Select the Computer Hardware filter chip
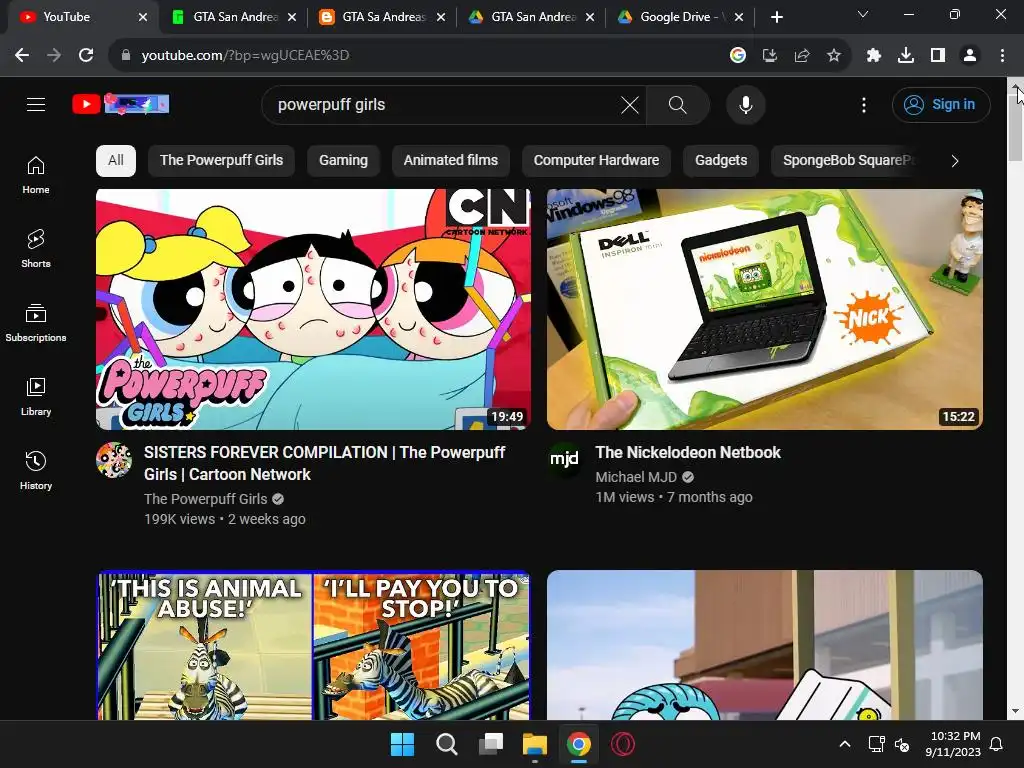1024x768 pixels. (x=596, y=161)
